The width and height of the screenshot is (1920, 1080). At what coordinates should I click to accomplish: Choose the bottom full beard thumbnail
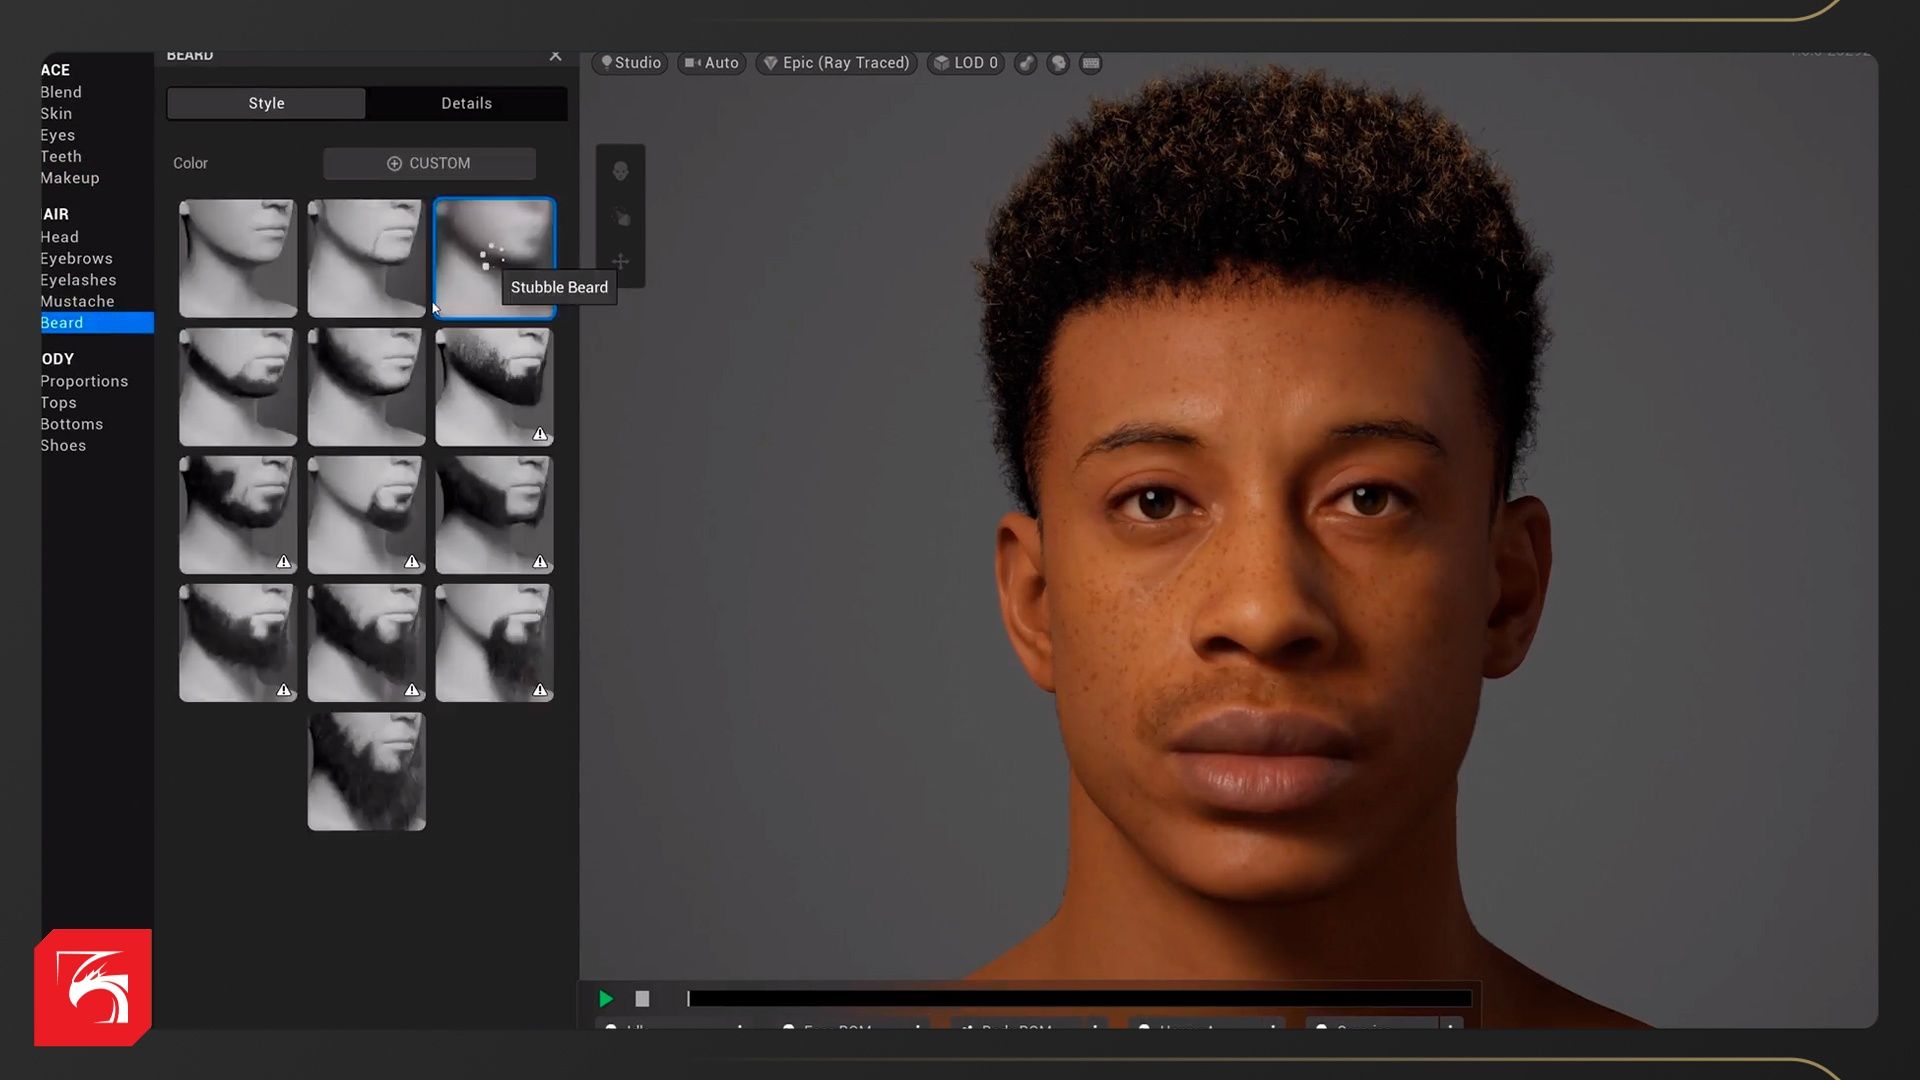(366, 771)
